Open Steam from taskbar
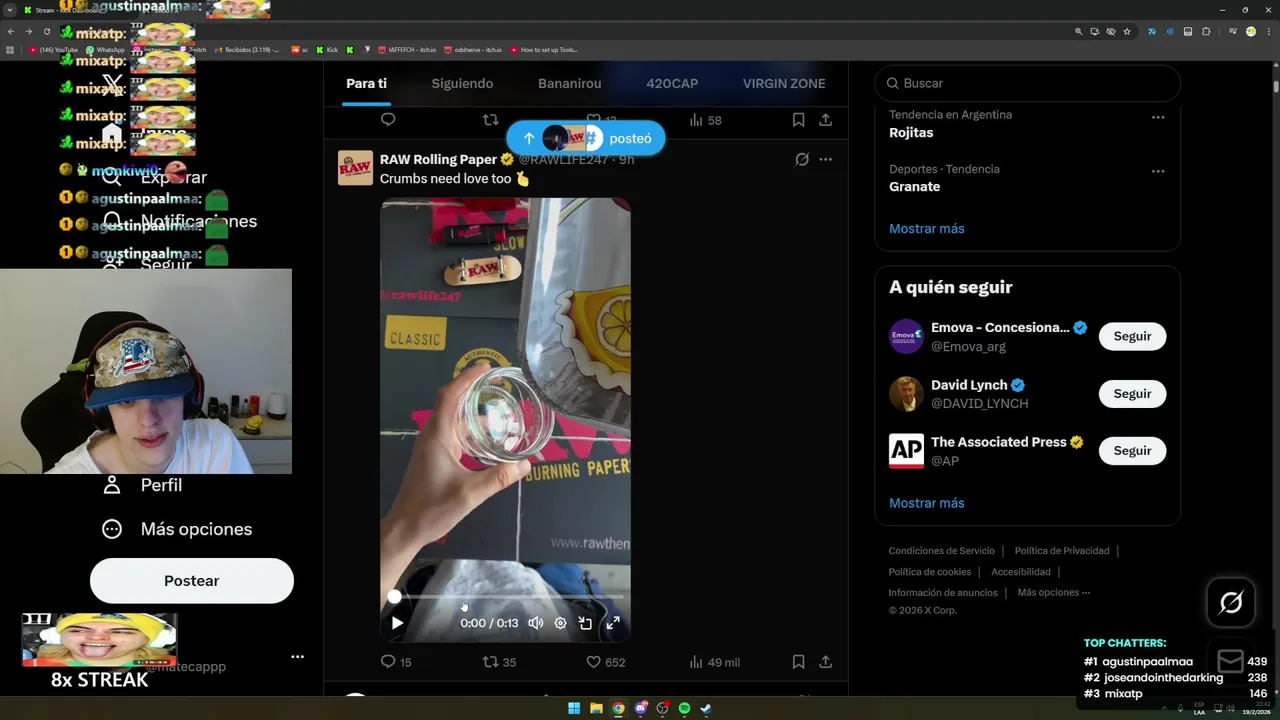Viewport: 1280px width, 720px height. (x=706, y=708)
